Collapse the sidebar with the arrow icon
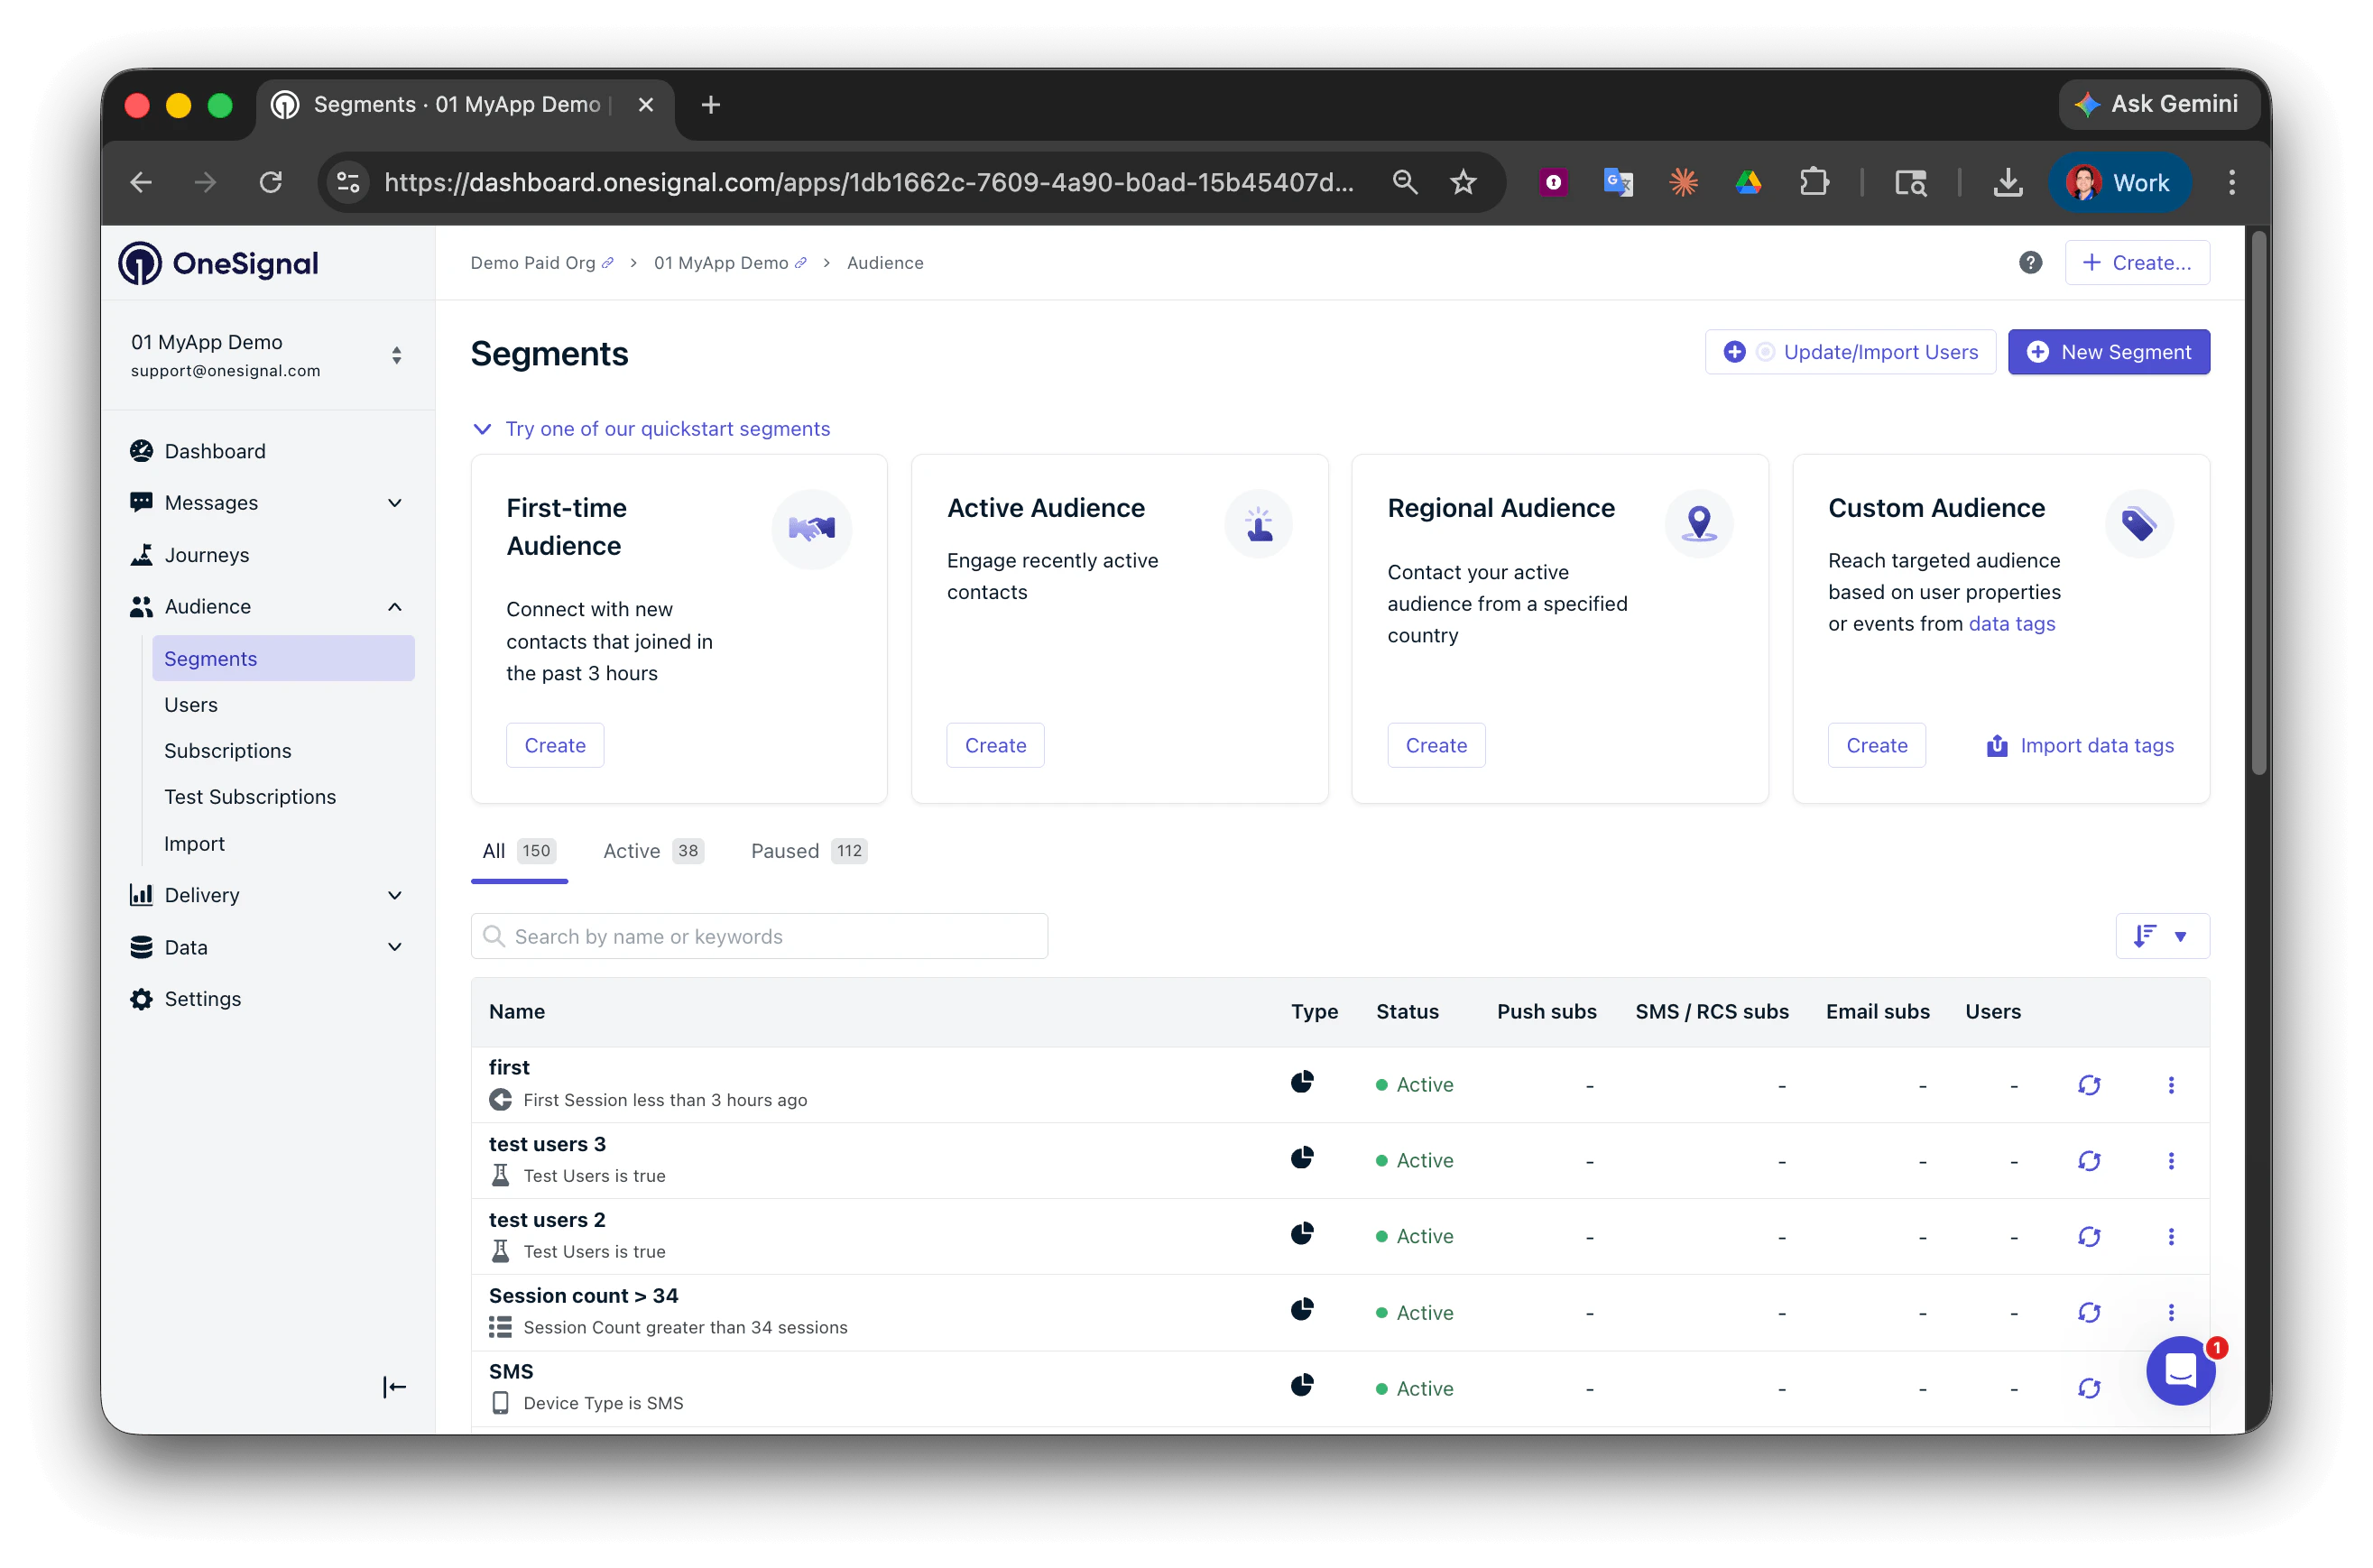 click(x=394, y=1387)
